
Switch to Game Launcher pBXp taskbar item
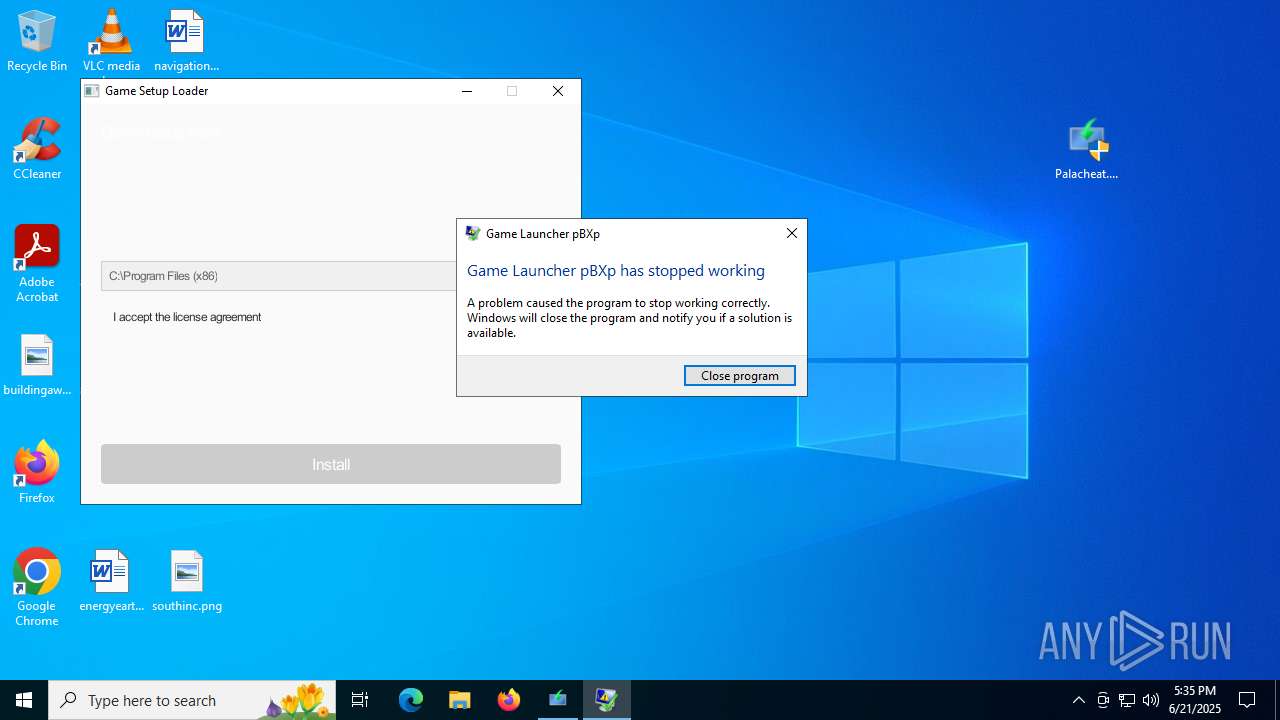tap(606, 700)
